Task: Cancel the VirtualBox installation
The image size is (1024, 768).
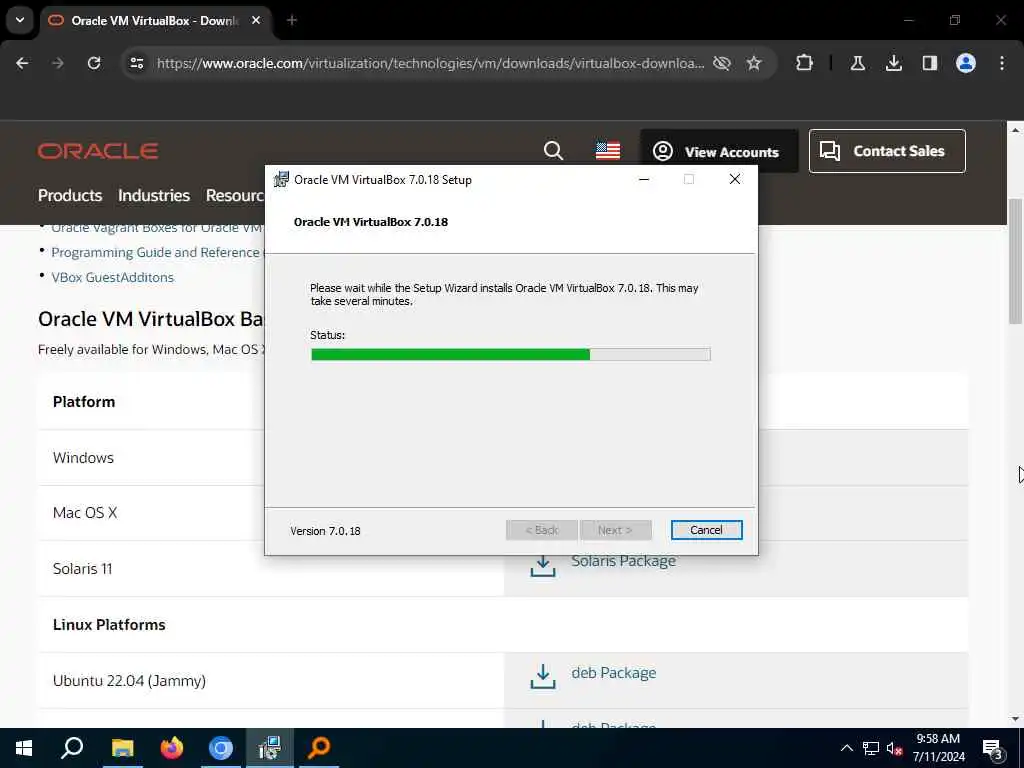Action: (x=706, y=530)
